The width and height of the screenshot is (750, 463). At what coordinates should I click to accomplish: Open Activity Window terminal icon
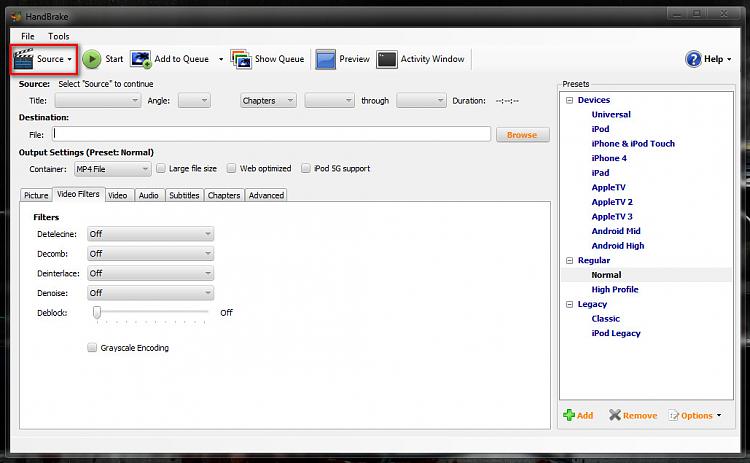tap(386, 59)
